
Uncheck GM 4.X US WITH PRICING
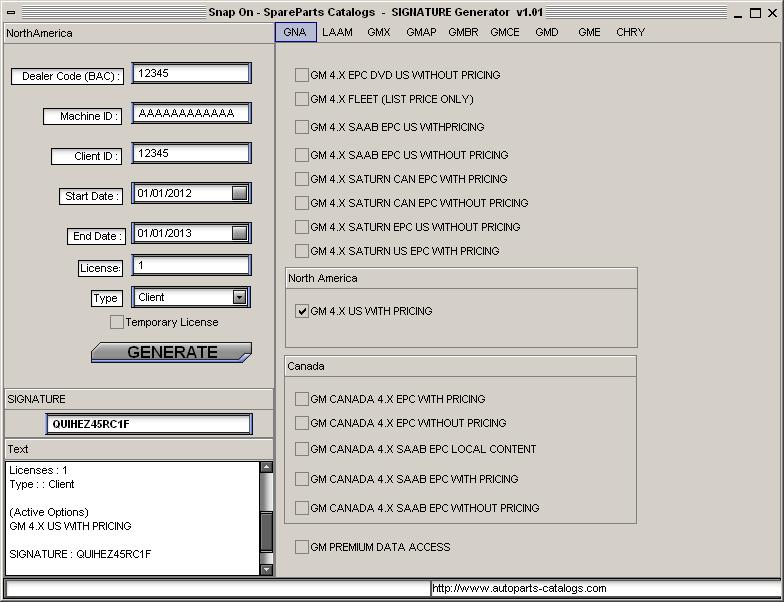pos(302,311)
